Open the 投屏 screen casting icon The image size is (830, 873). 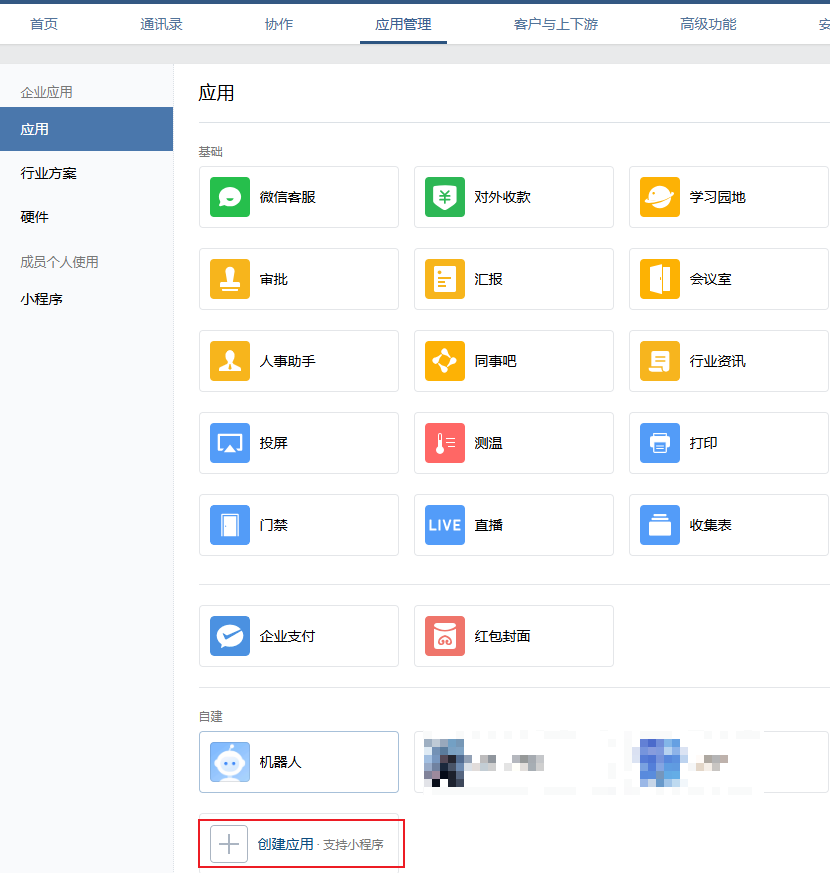[x=230, y=443]
